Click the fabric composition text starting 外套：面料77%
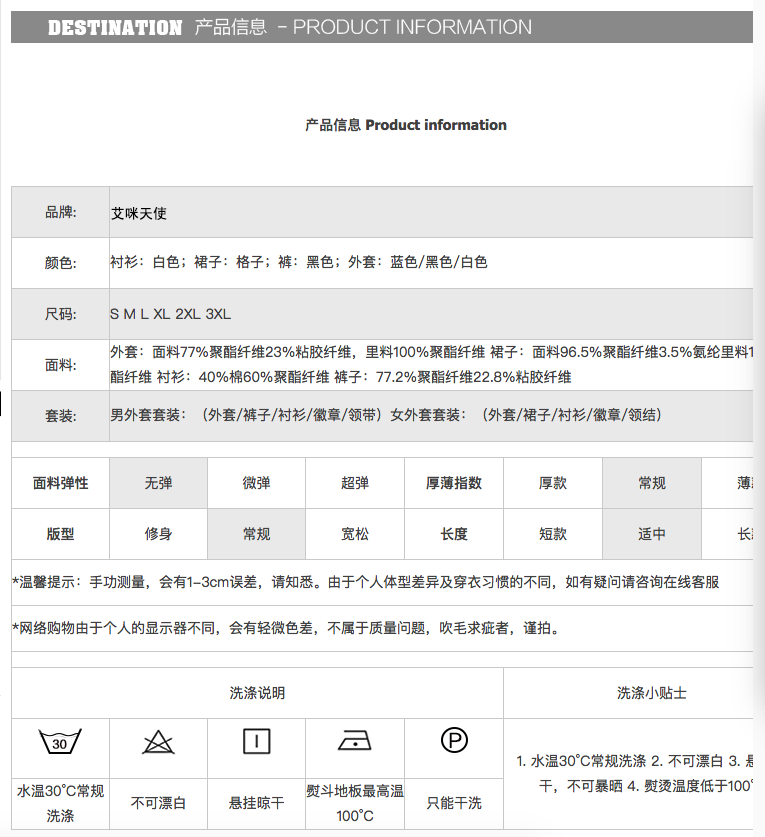This screenshot has width=765, height=837. (431, 365)
